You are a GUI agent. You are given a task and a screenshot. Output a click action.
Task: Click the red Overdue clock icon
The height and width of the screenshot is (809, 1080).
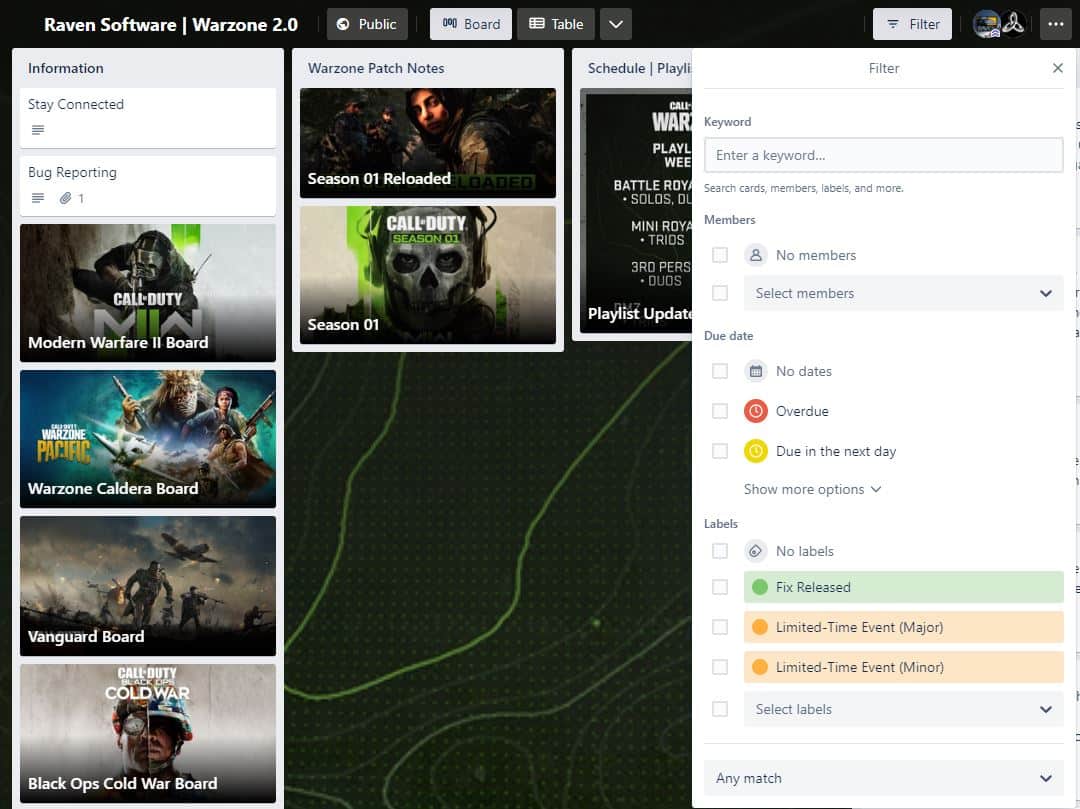(756, 411)
